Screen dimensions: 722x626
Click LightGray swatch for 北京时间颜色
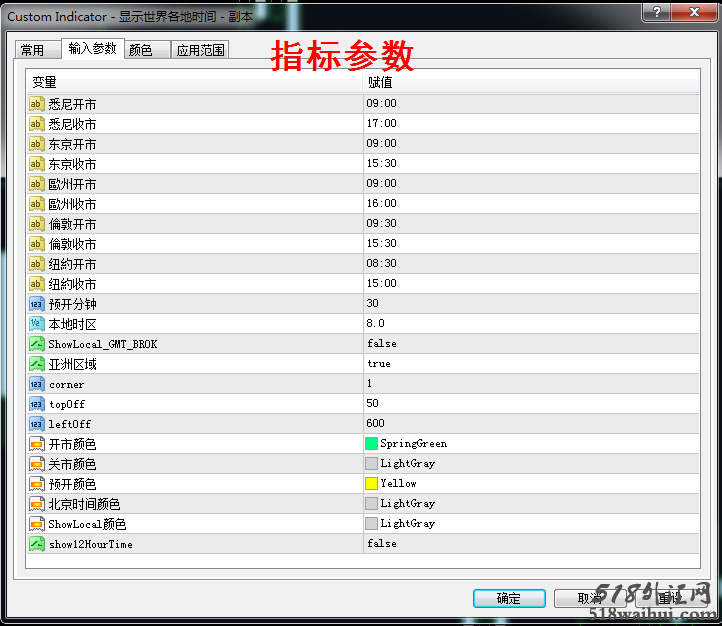coord(371,503)
